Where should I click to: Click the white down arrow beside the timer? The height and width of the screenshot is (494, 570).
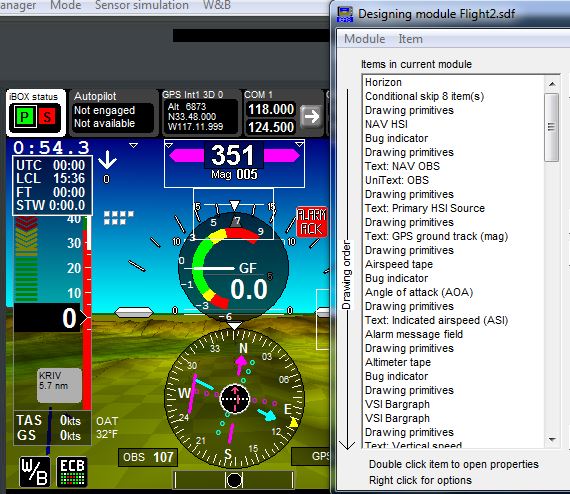coord(107,160)
